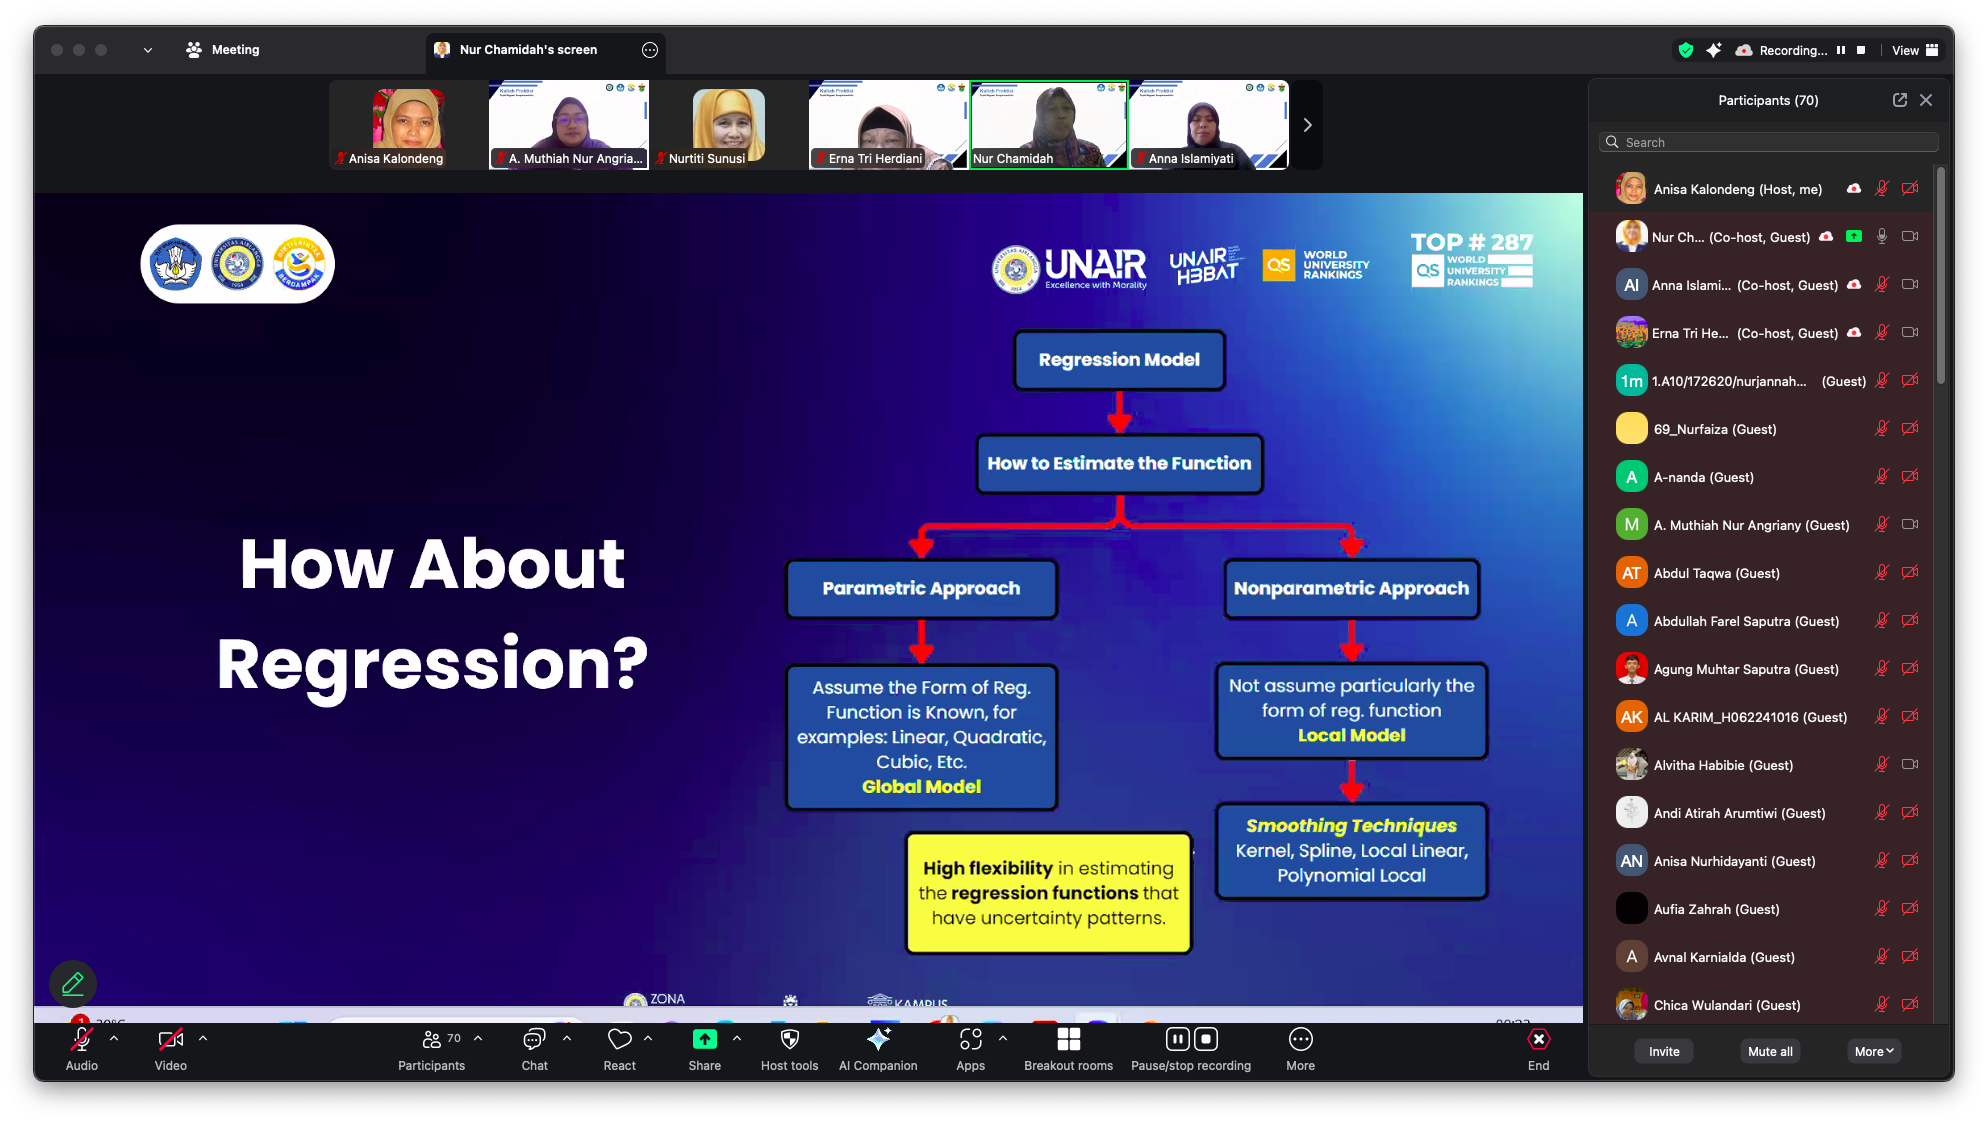Image resolution: width=1988 pixels, height=1123 pixels.
Task: Click the participants Search field
Action: 1770,142
